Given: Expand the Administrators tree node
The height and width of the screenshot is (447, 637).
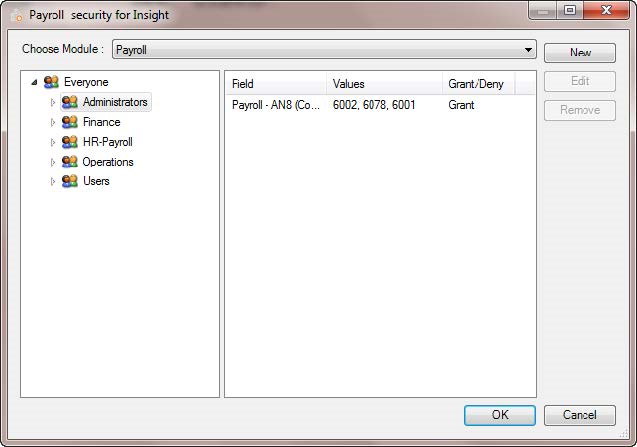Looking at the screenshot, I should pos(54,102).
